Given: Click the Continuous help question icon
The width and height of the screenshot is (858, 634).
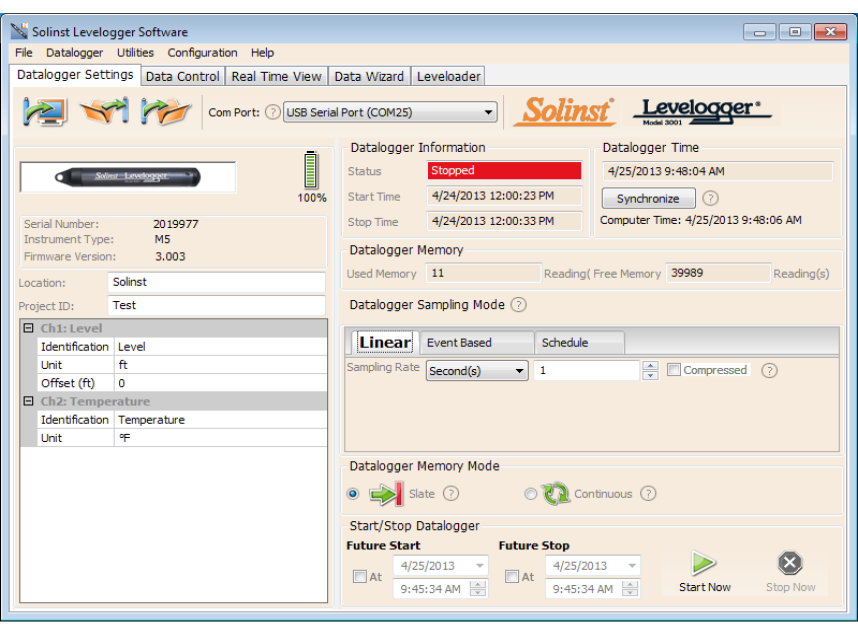Looking at the screenshot, I should click(x=648, y=494).
